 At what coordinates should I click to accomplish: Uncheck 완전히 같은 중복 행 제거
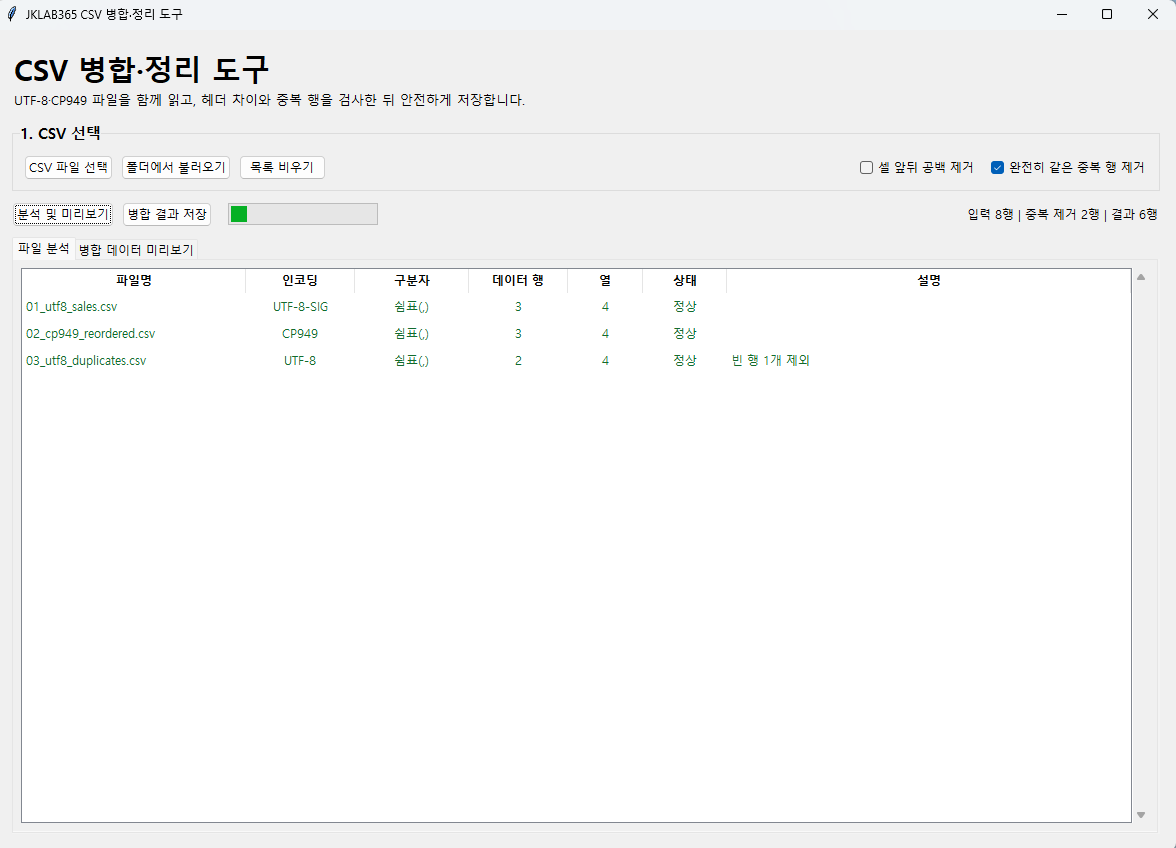(998, 167)
